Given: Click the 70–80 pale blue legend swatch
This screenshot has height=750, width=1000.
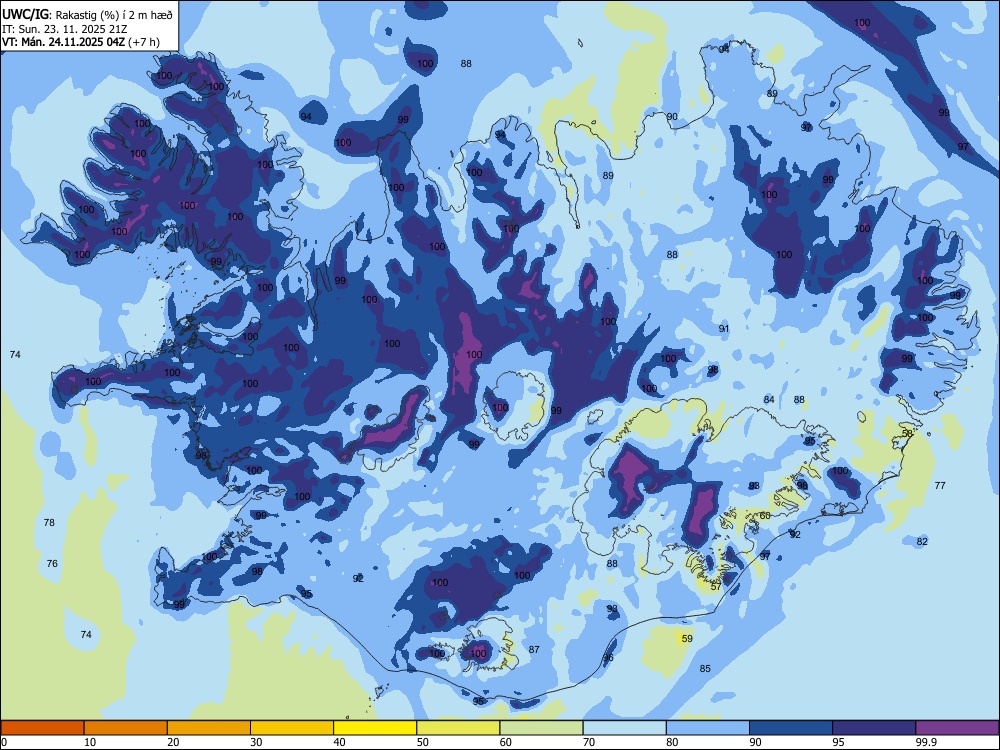Looking at the screenshot, I should pyautogui.click(x=624, y=728).
